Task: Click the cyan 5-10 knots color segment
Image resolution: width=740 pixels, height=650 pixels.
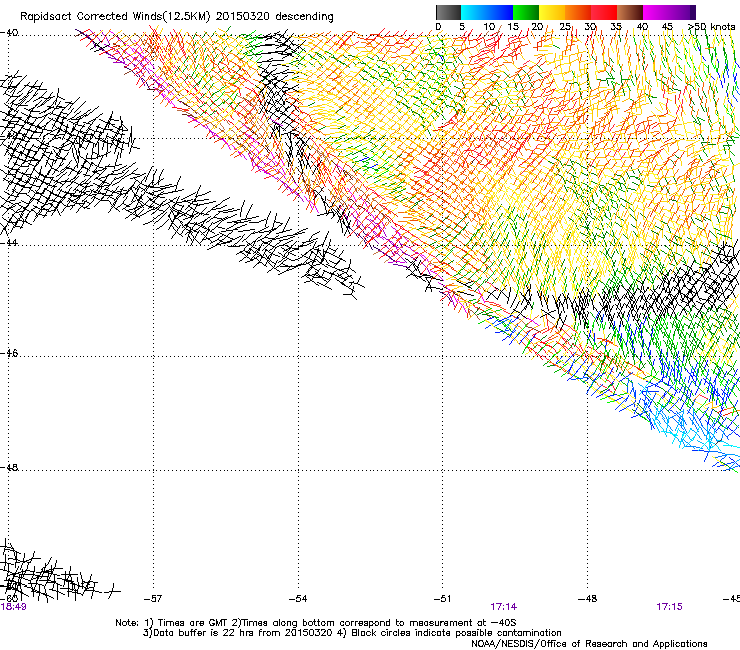Action: (474, 12)
